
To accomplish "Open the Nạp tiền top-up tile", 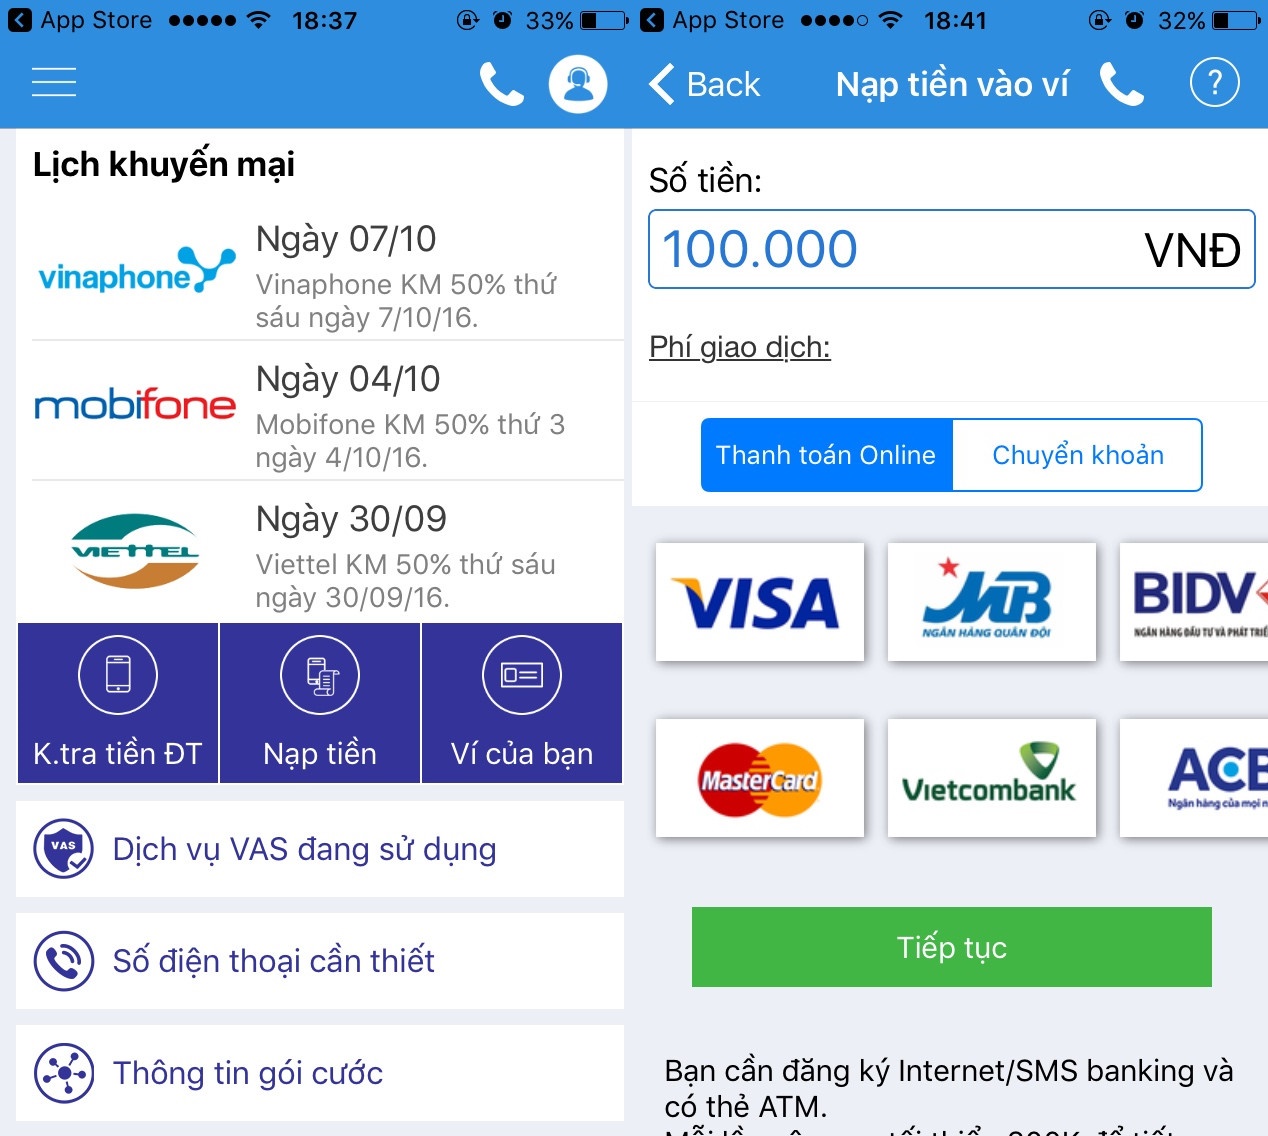I will click(320, 703).
